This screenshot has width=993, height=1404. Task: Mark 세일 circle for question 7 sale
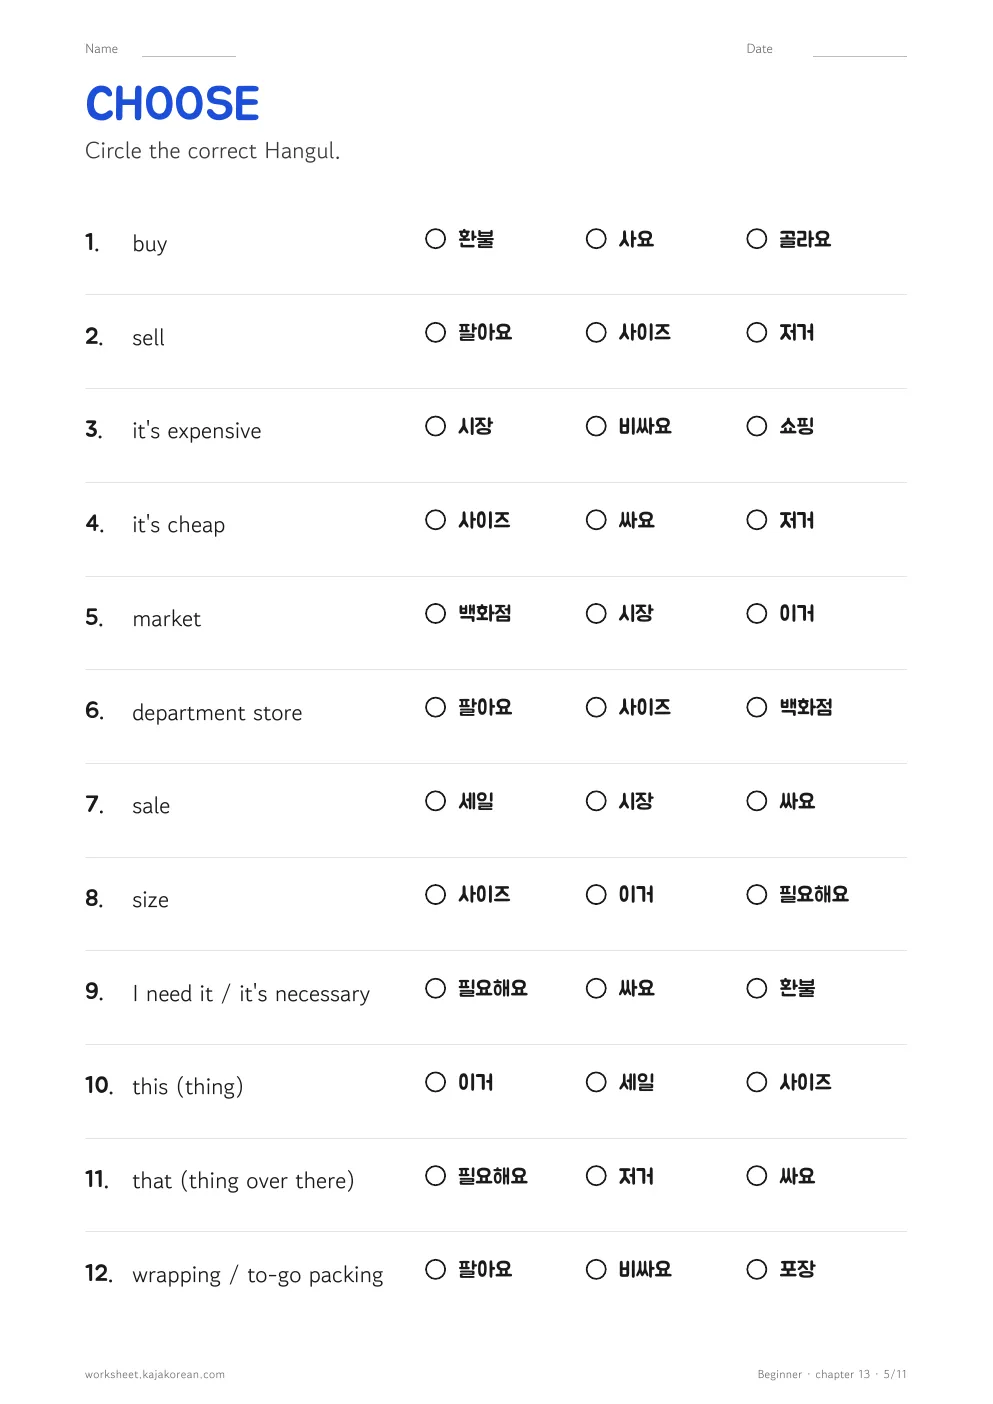click(435, 801)
